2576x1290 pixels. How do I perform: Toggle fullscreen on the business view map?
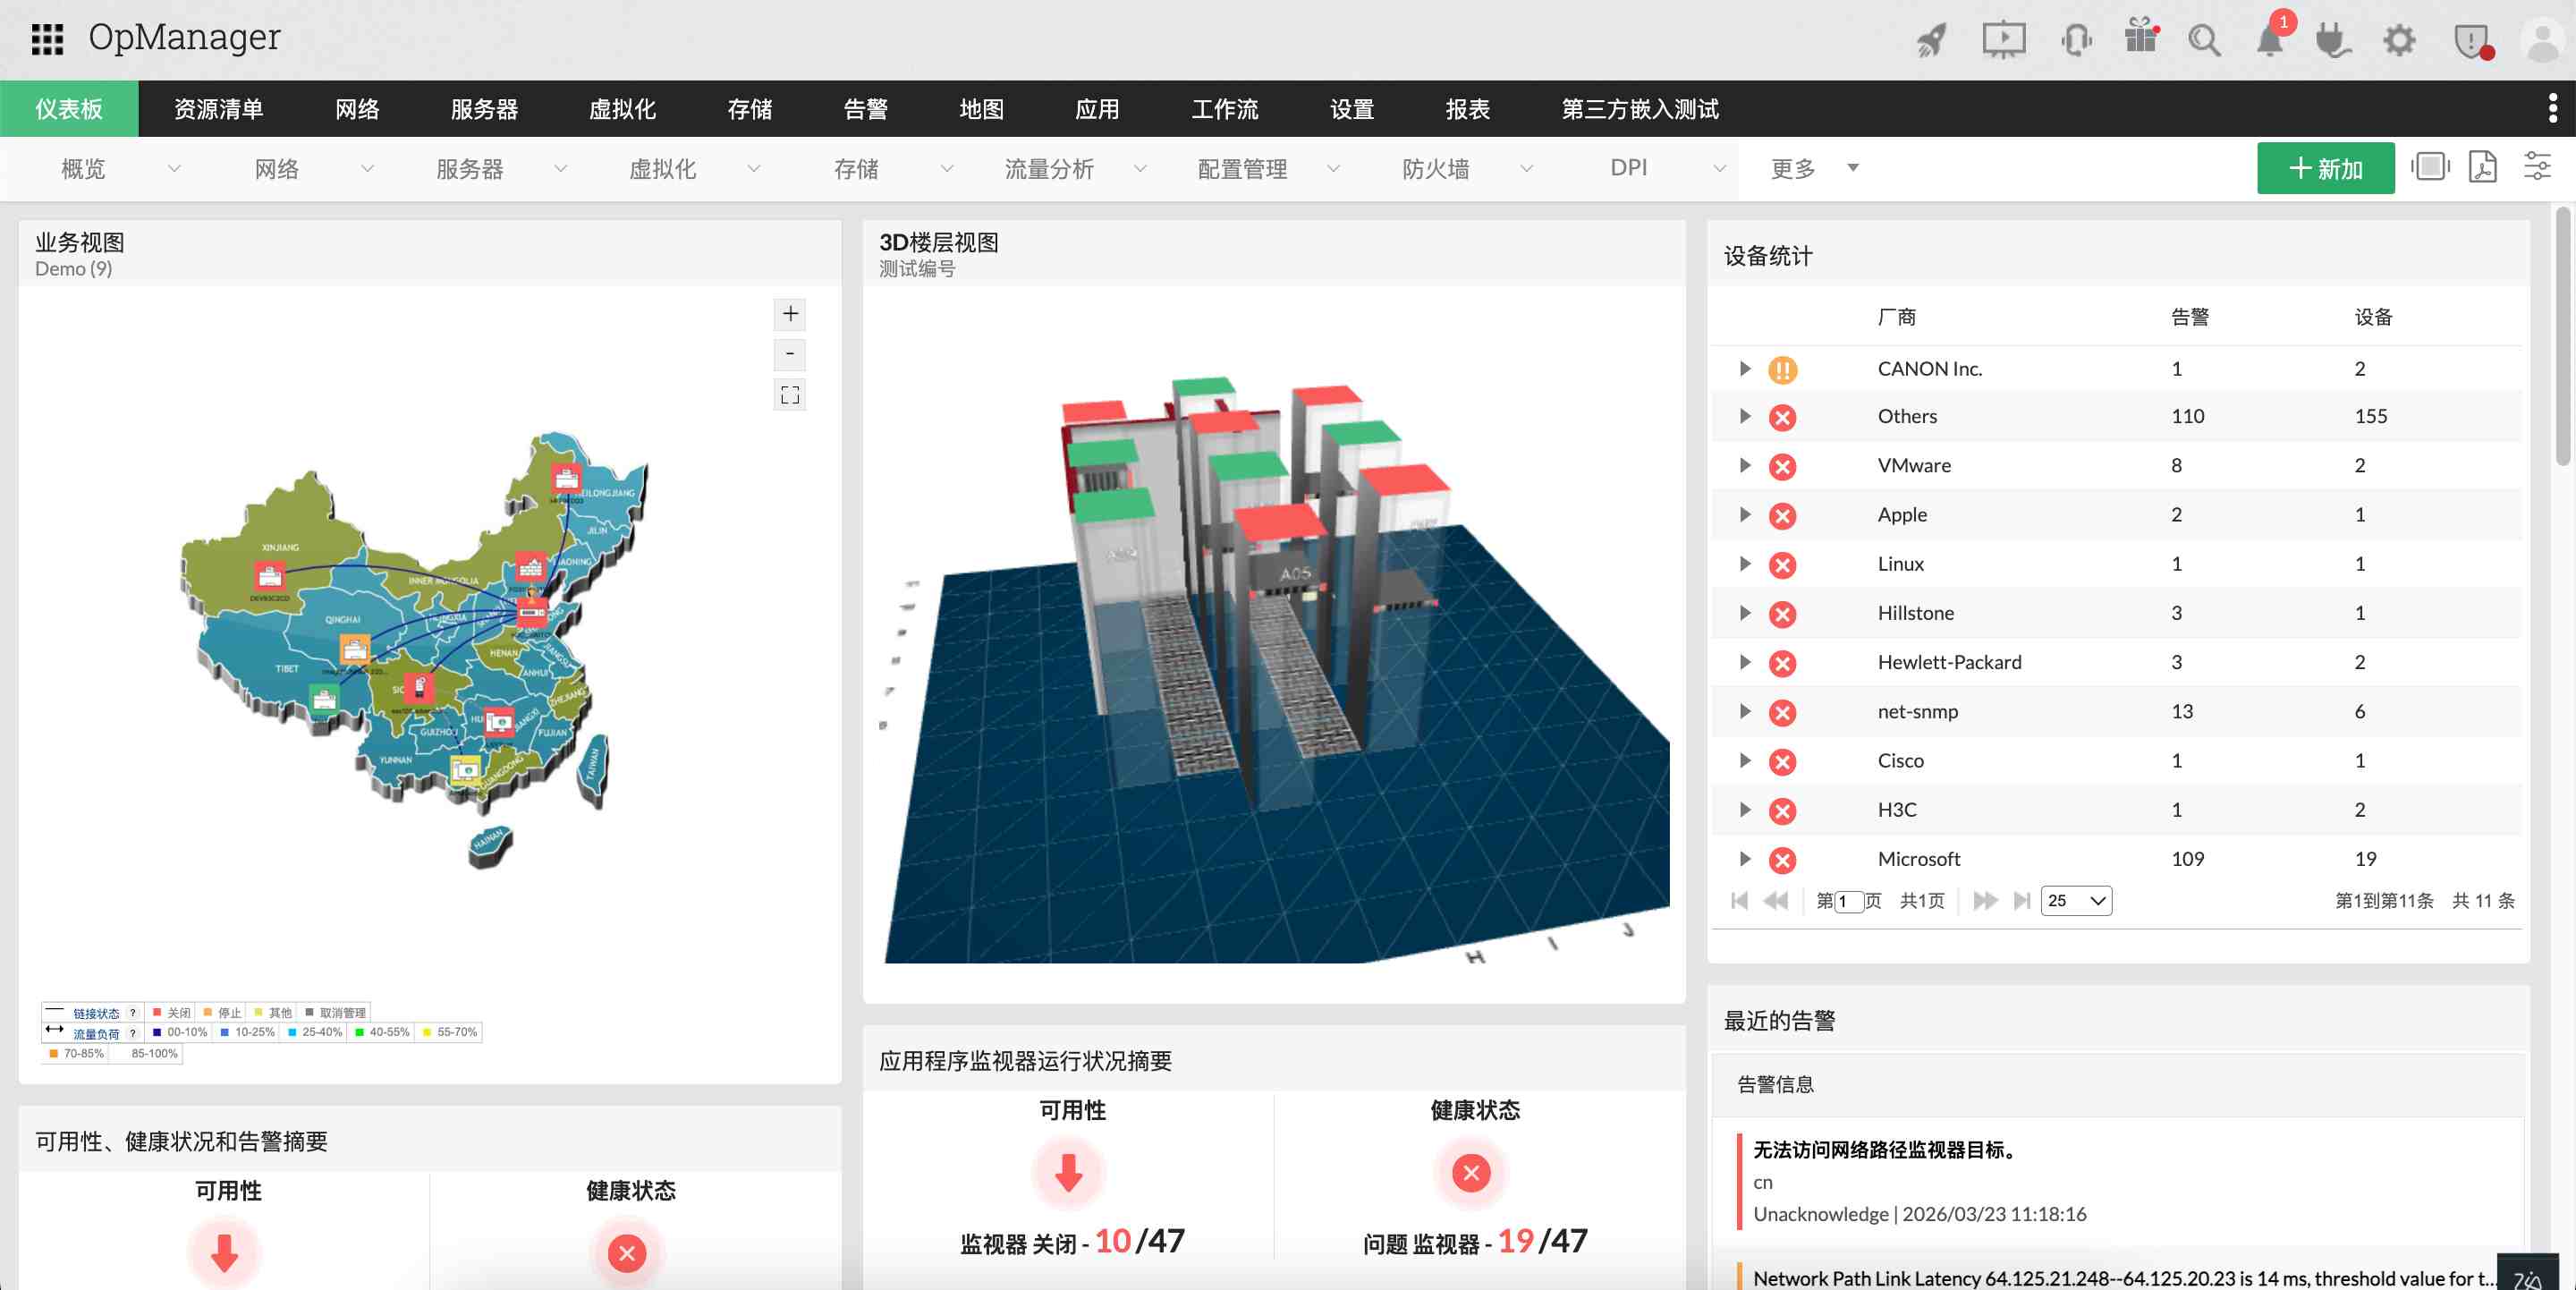789,394
